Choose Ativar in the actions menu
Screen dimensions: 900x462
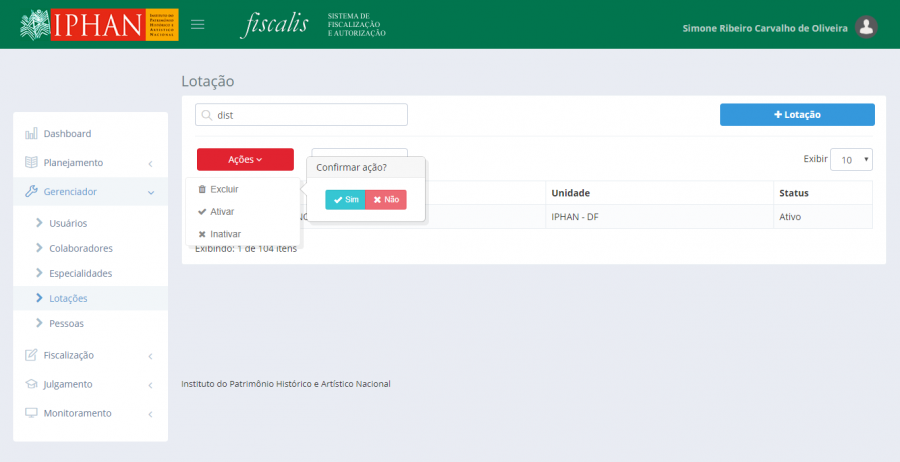(222, 212)
